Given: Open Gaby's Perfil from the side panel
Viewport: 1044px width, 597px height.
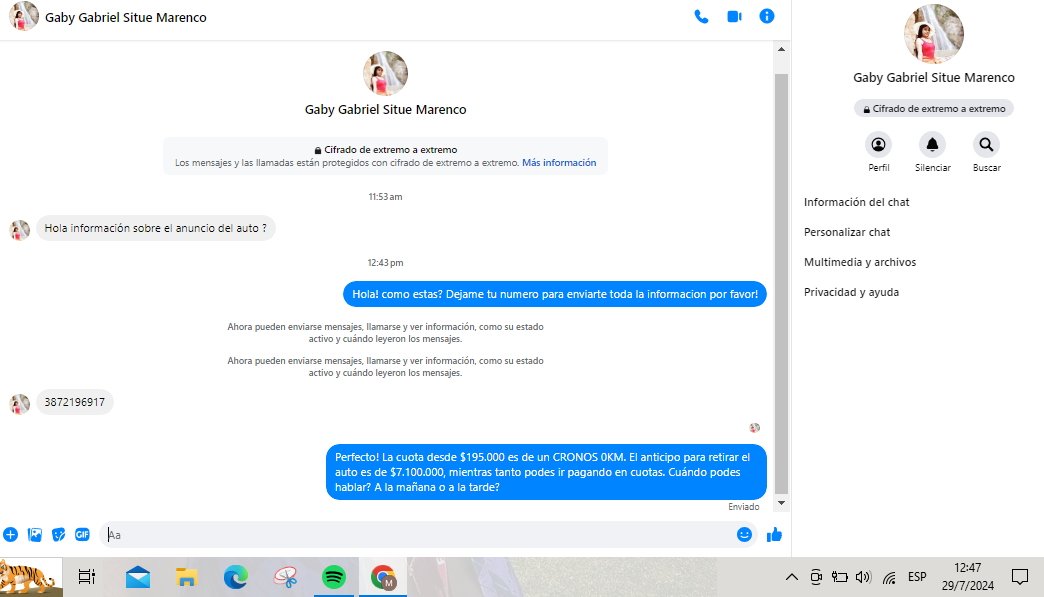Looking at the screenshot, I should pyautogui.click(x=878, y=145).
